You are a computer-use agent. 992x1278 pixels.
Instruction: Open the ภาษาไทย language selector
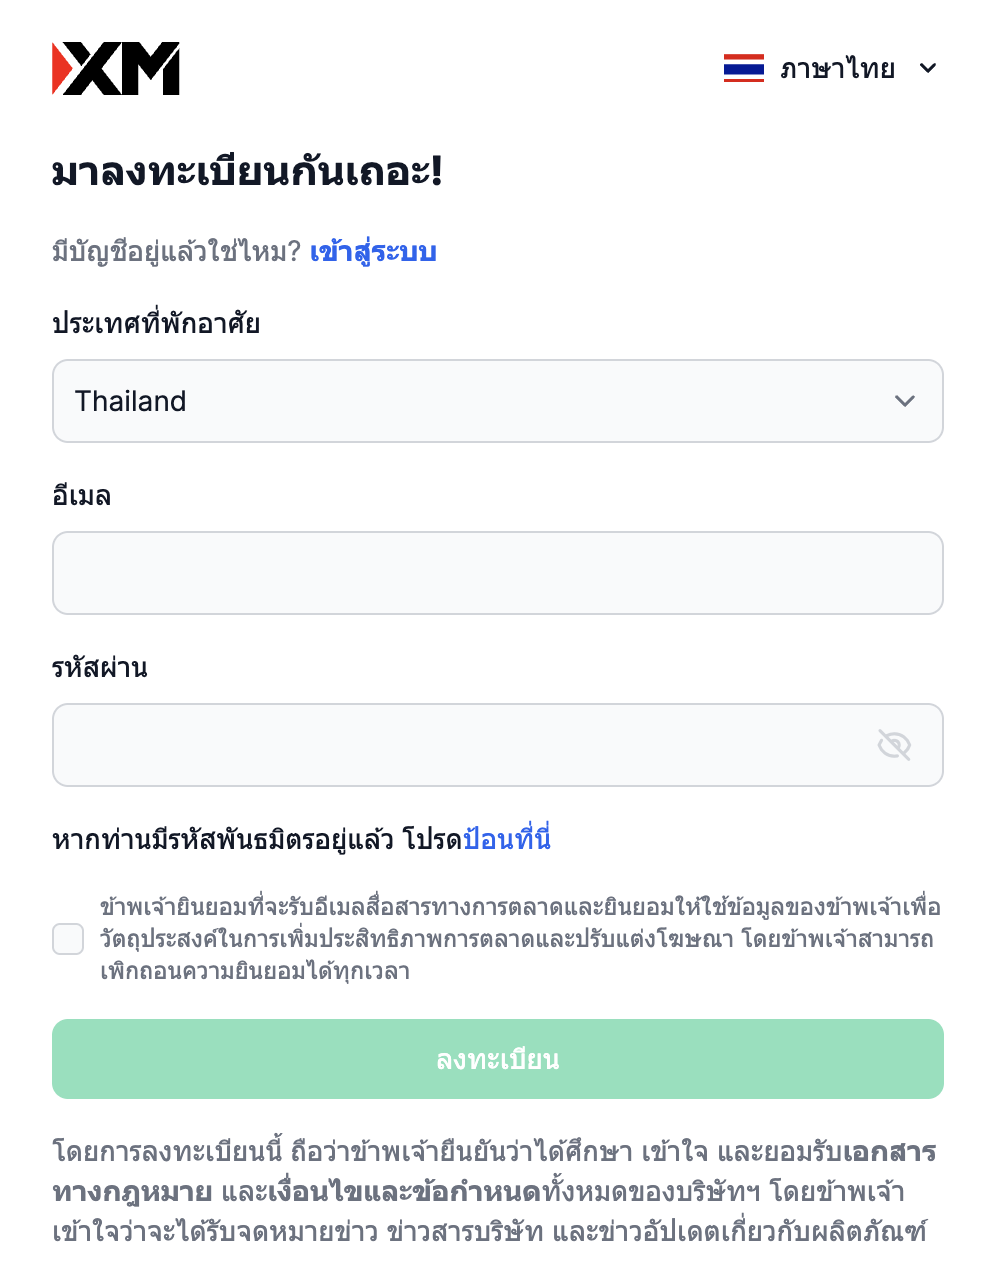837,69
